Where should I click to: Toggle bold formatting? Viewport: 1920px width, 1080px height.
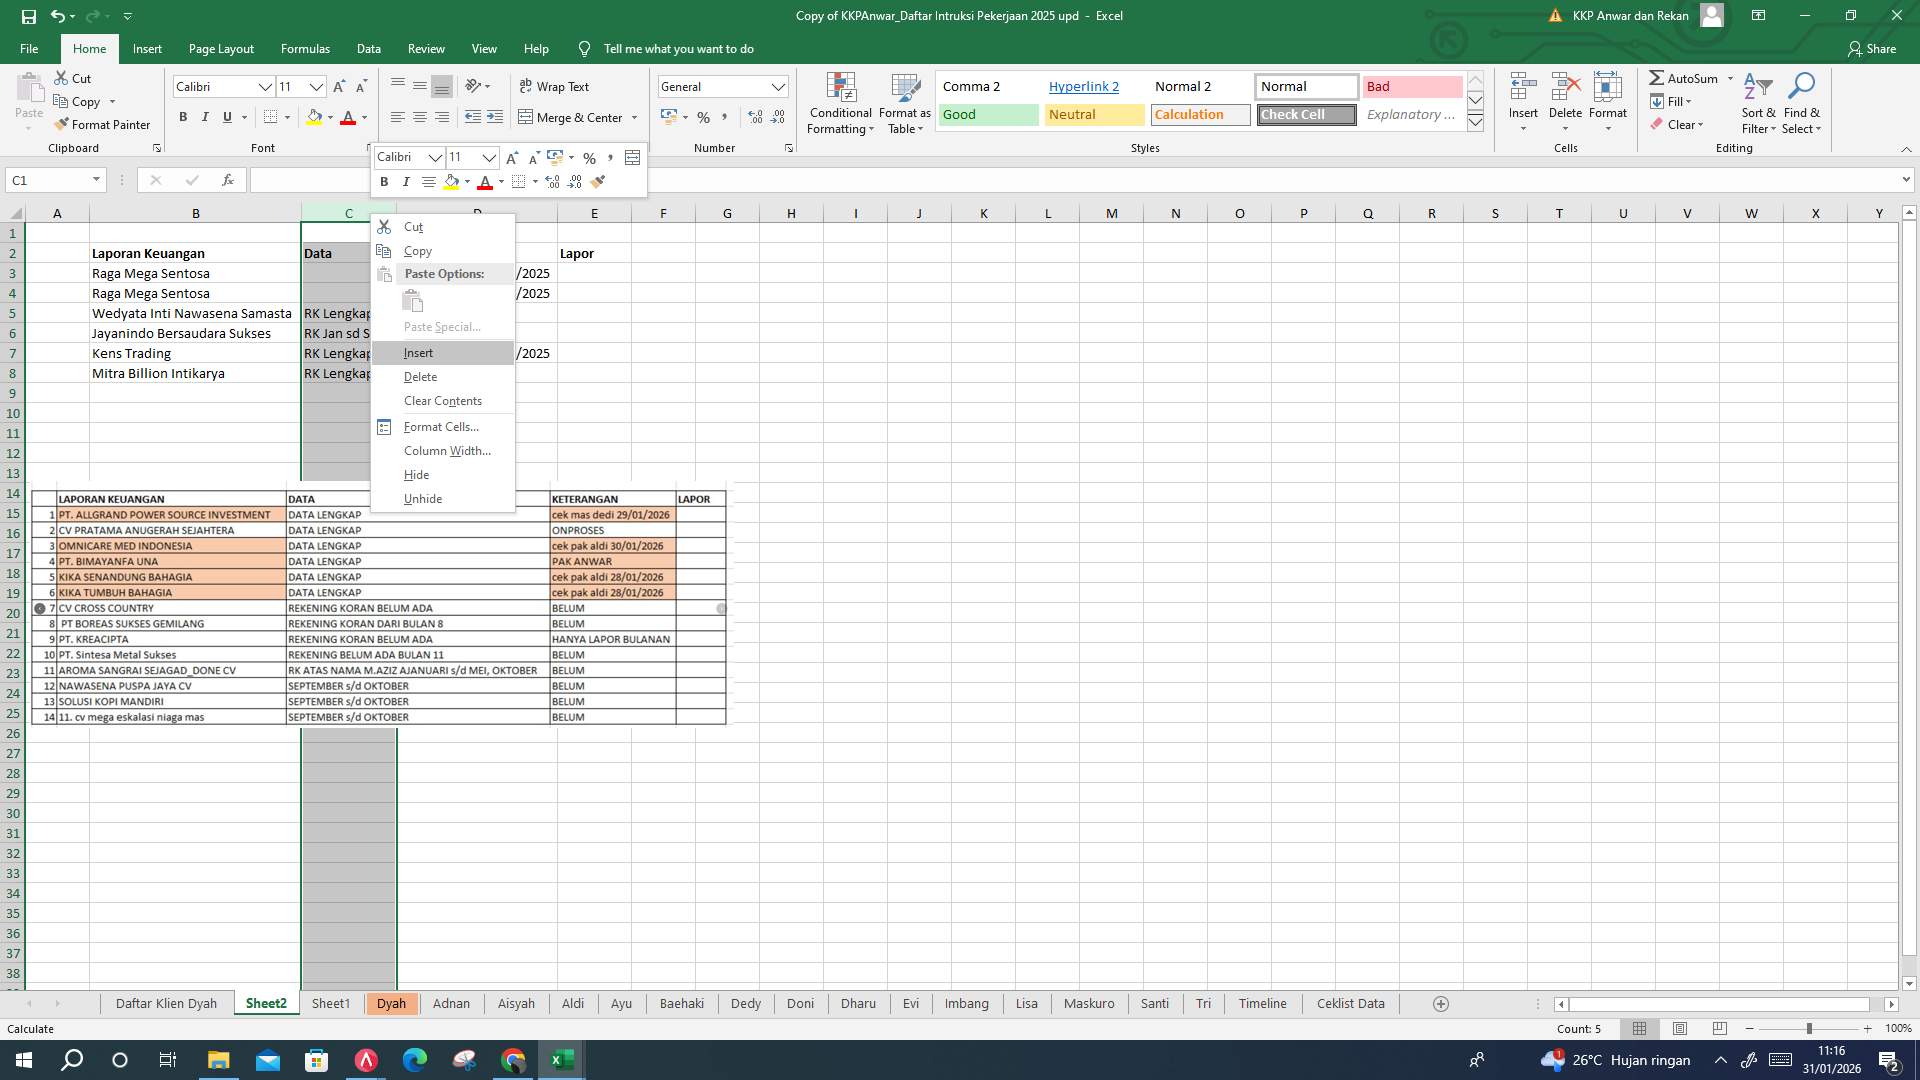point(183,117)
